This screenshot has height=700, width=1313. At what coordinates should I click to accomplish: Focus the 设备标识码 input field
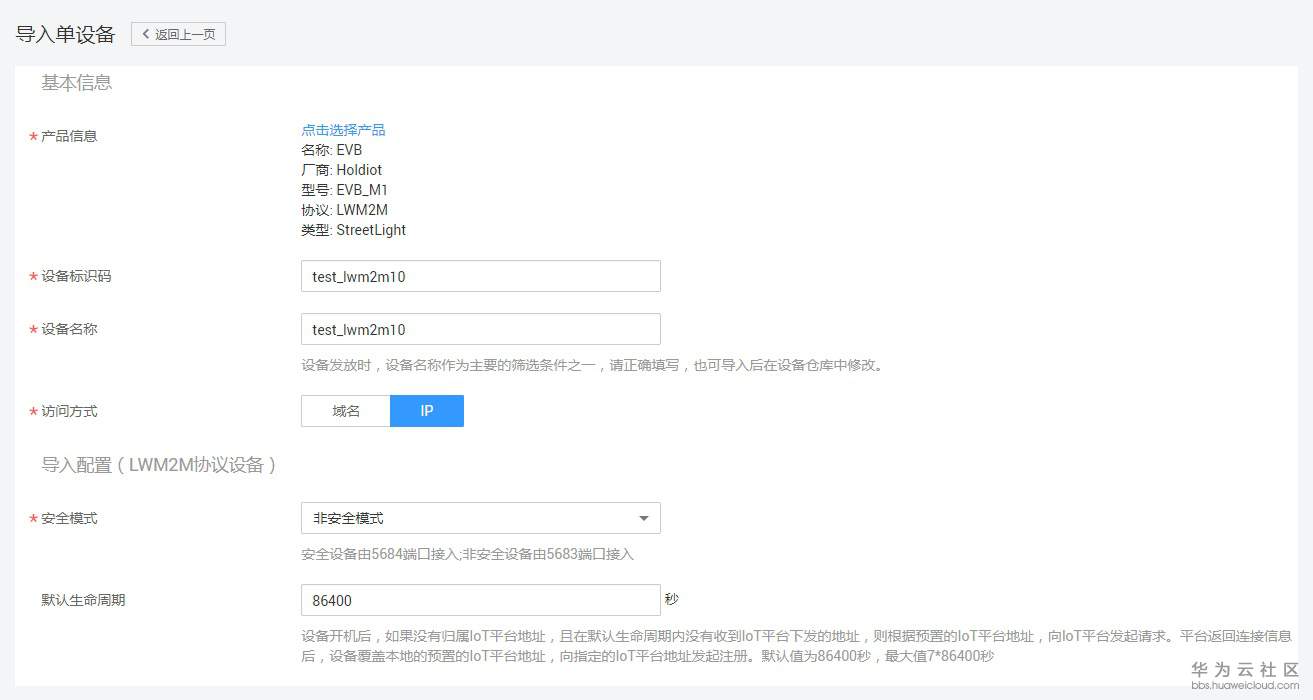tap(480, 276)
